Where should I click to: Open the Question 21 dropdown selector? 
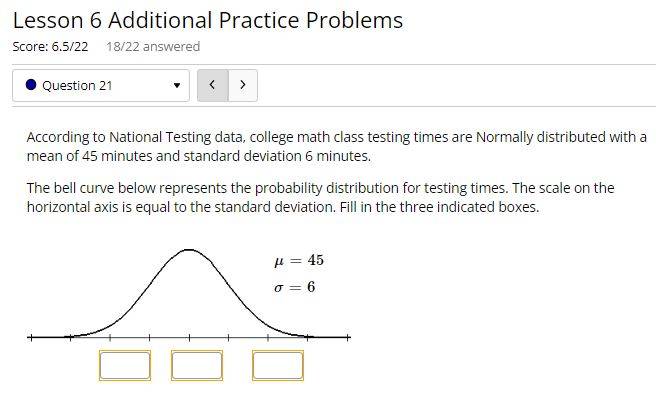(101, 85)
